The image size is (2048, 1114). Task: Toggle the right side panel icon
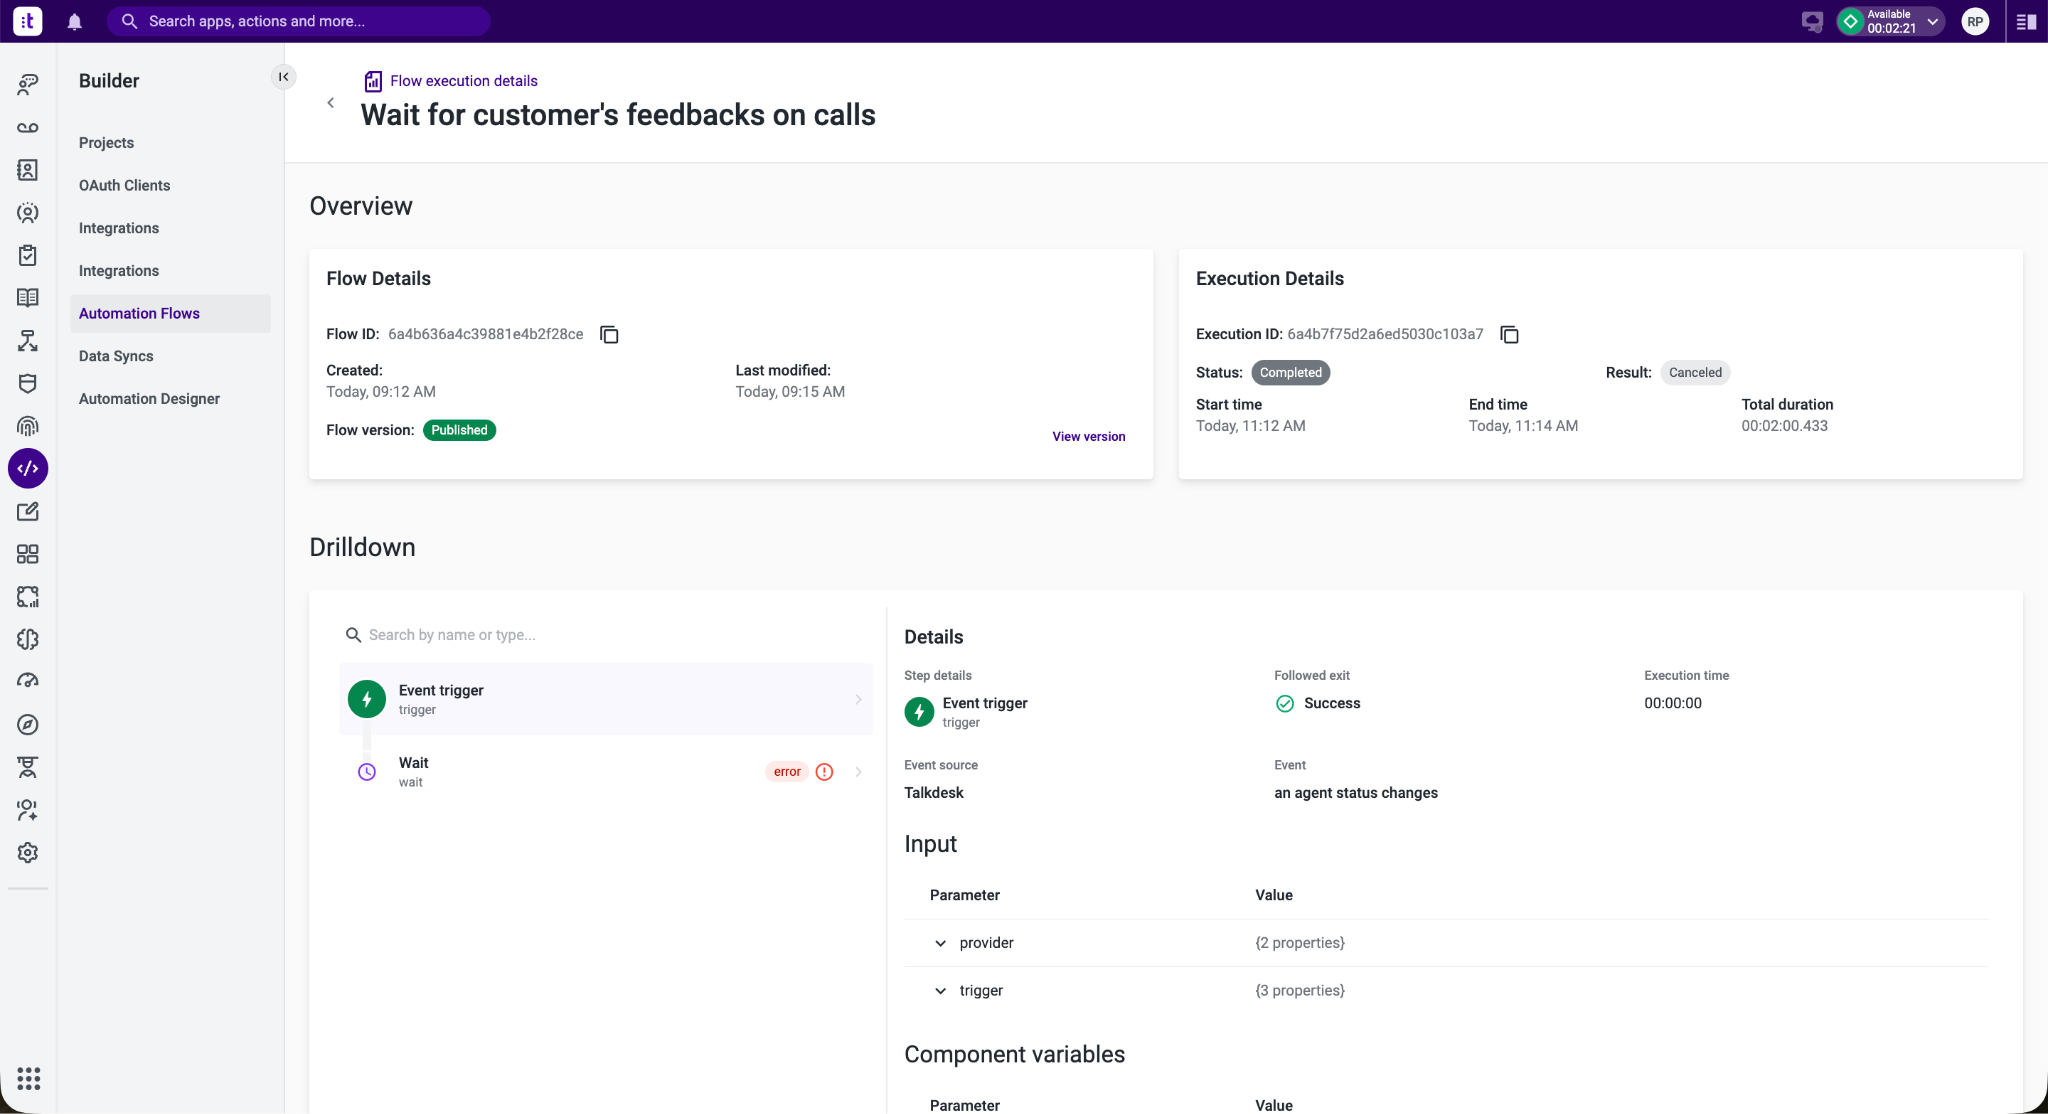2027,21
